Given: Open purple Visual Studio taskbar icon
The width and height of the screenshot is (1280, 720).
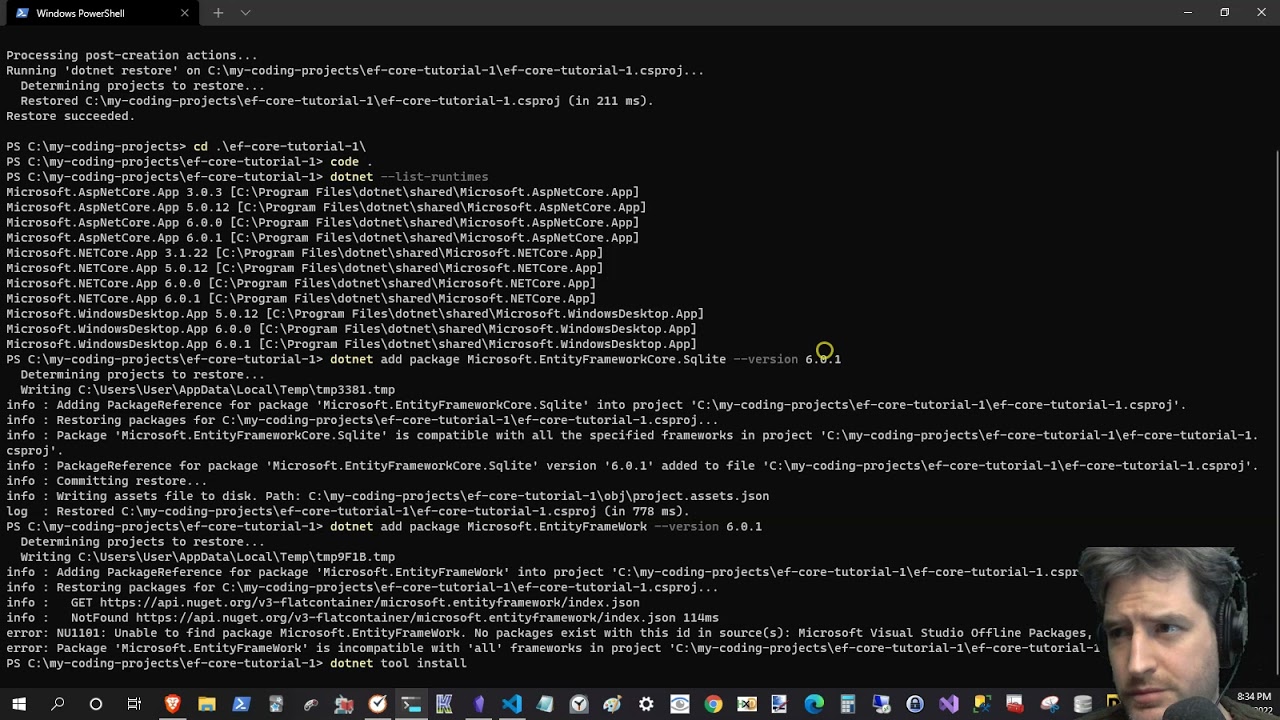Looking at the screenshot, I should tap(949, 704).
